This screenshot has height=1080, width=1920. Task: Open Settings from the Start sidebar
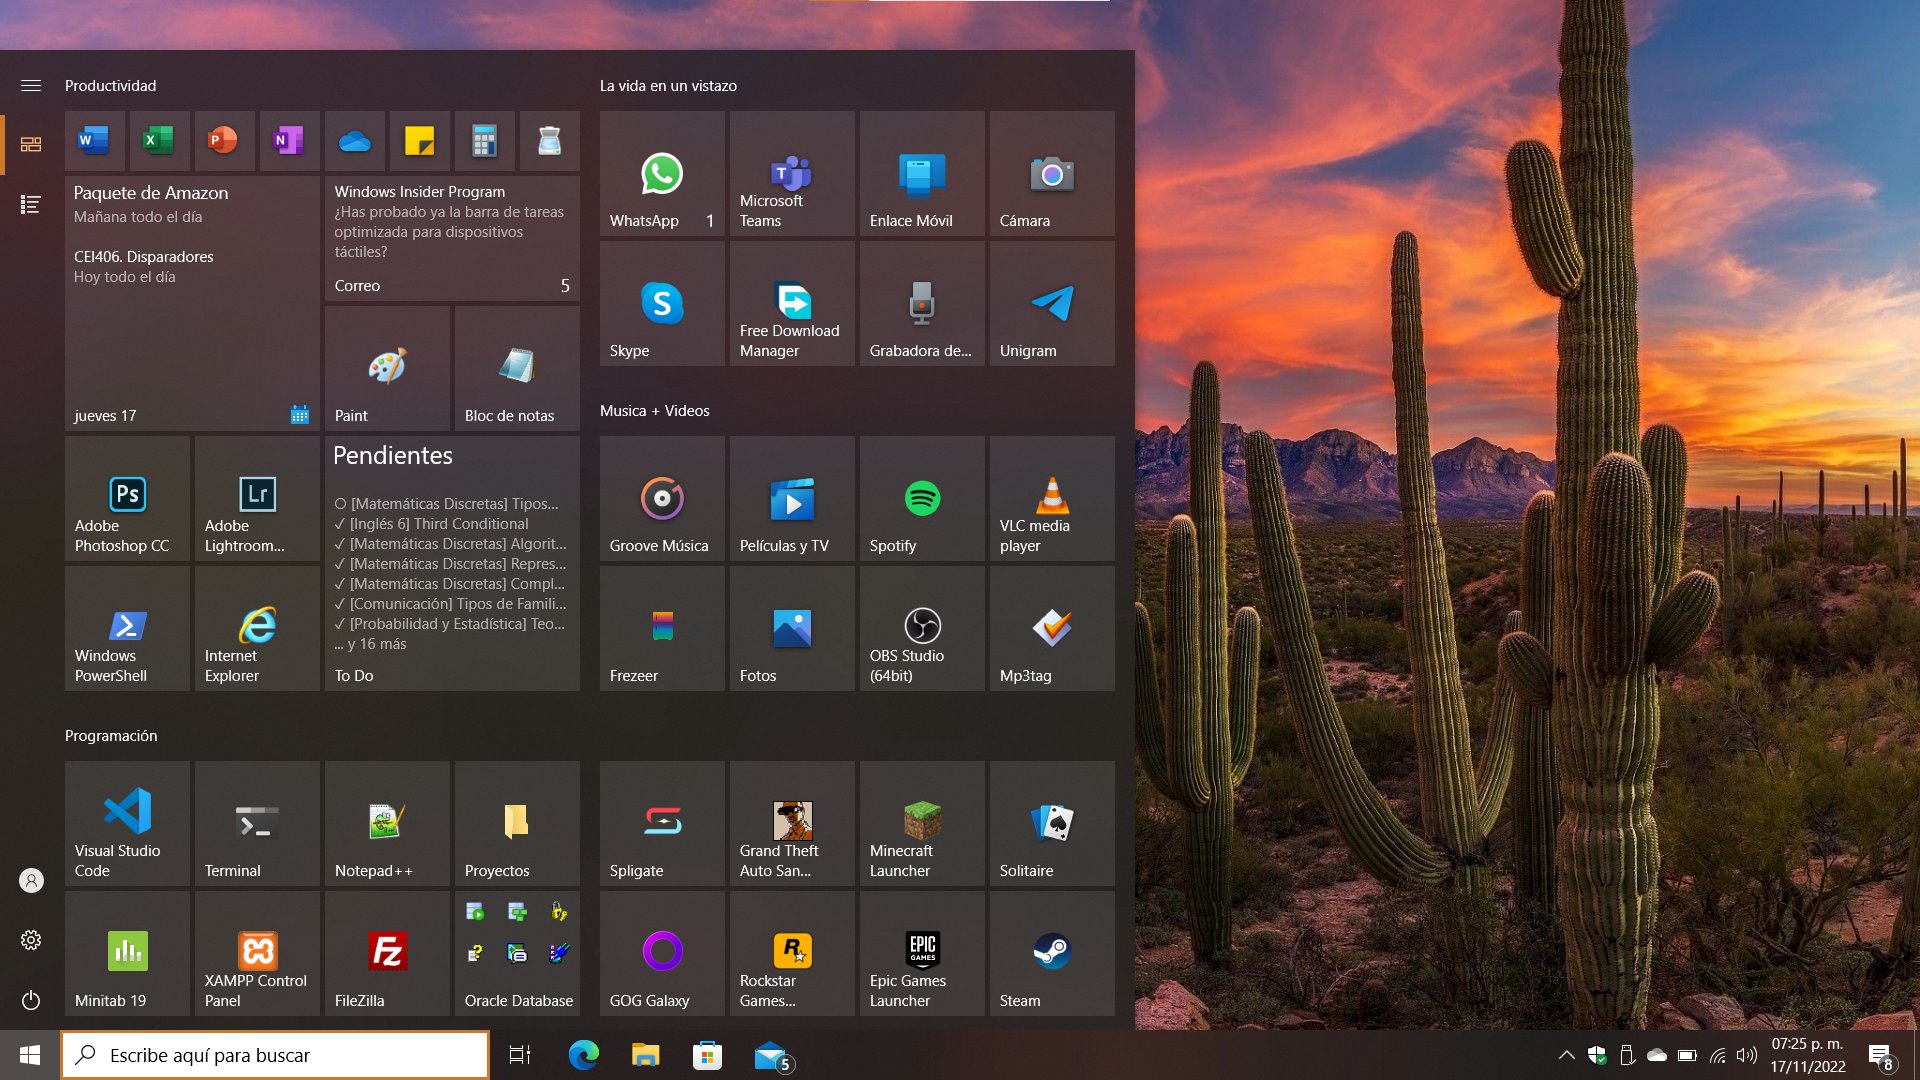31,940
